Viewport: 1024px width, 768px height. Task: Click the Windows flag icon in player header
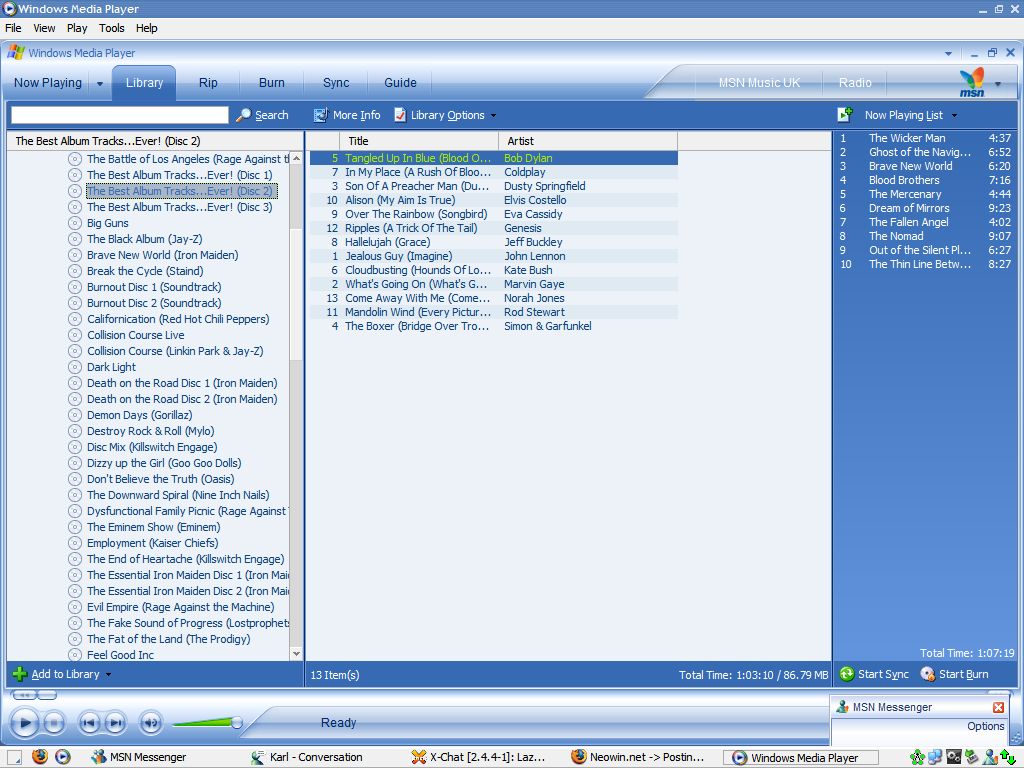click(x=16, y=53)
